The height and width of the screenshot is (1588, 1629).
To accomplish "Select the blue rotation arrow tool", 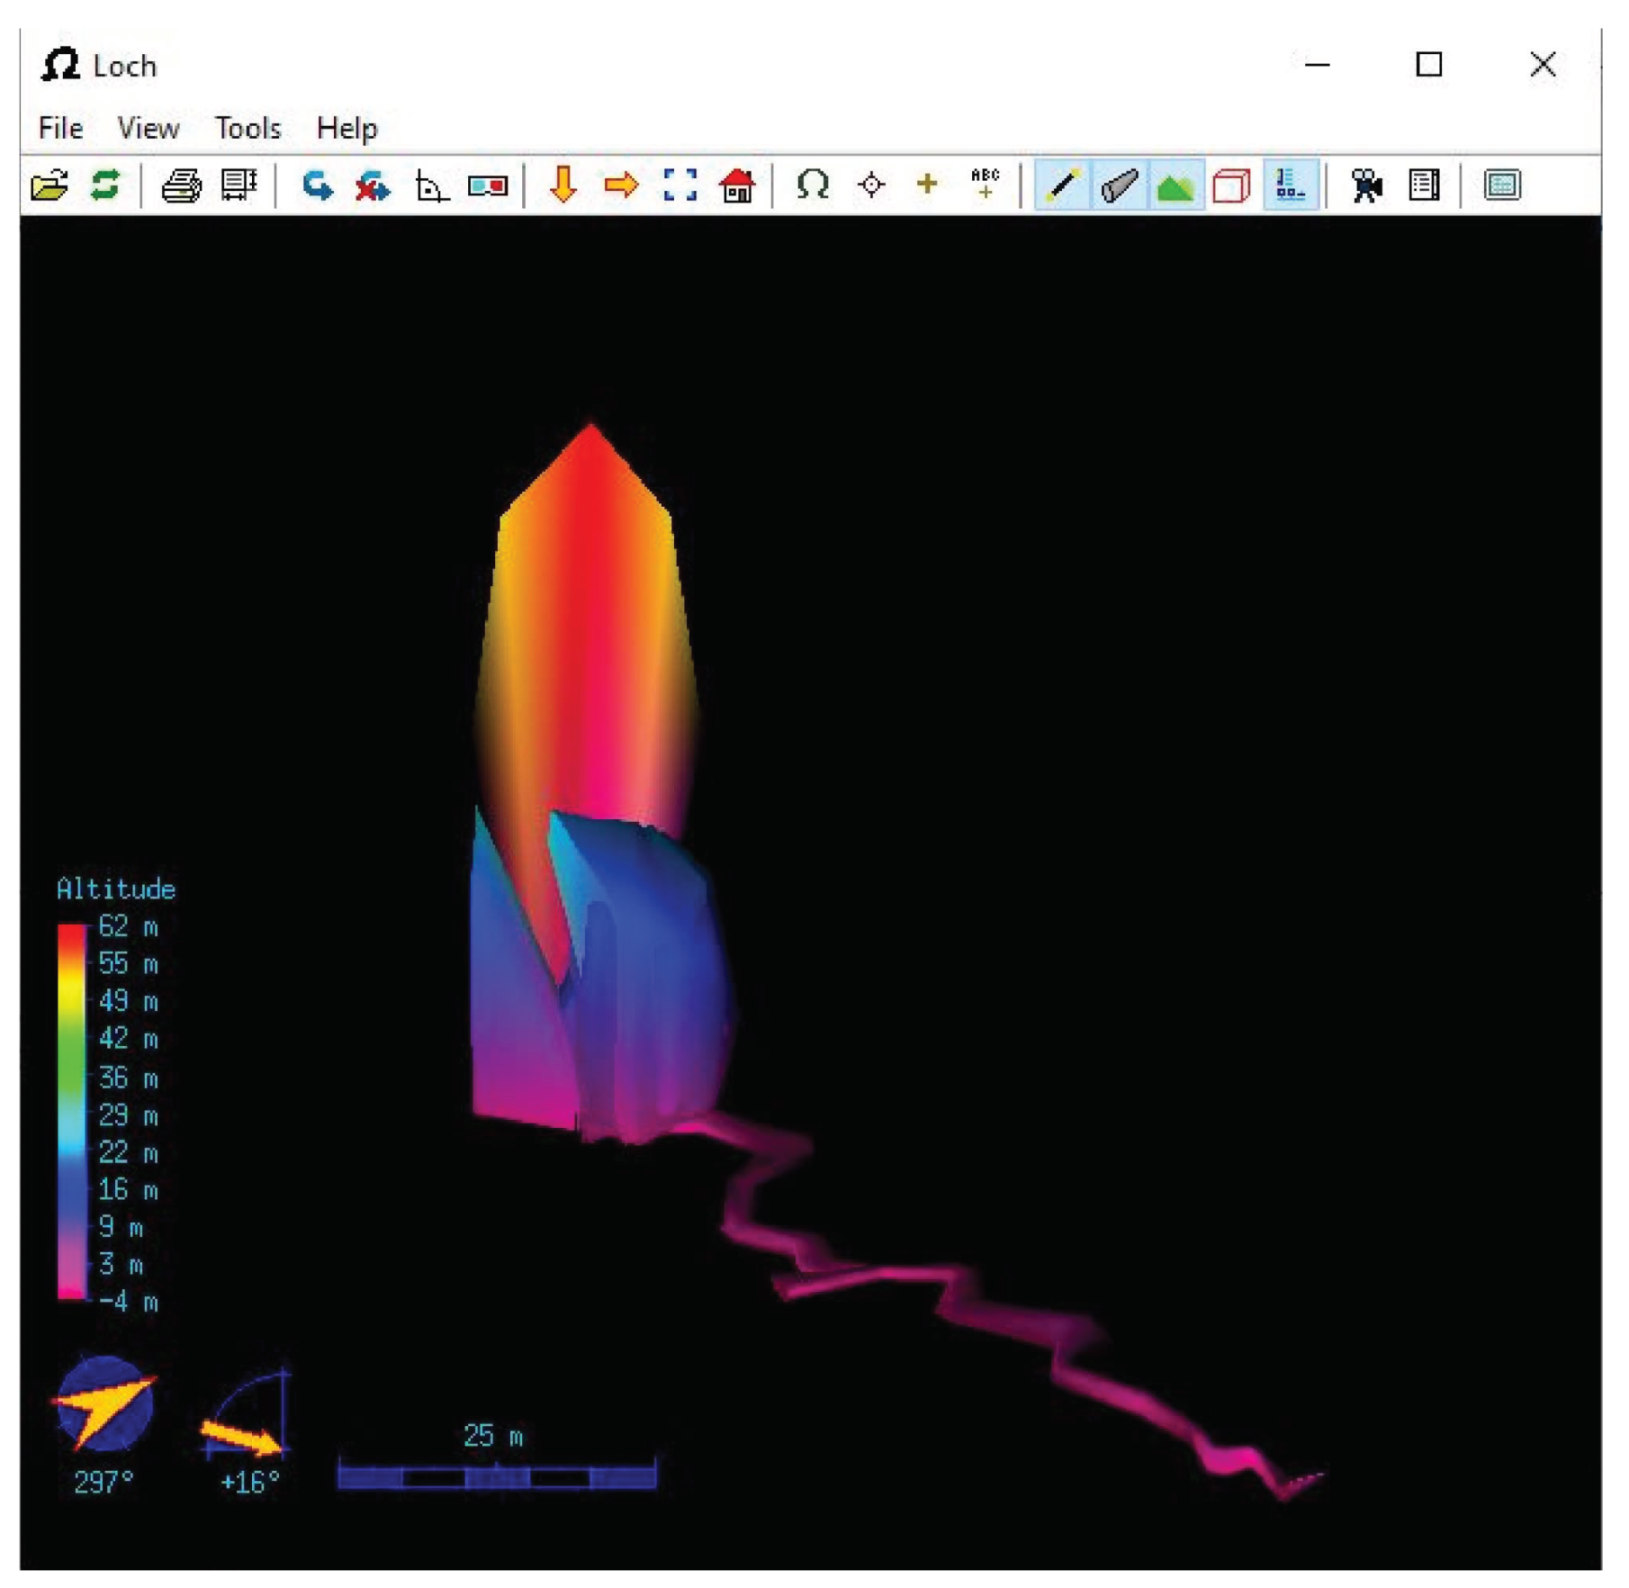I will coord(317,186).
